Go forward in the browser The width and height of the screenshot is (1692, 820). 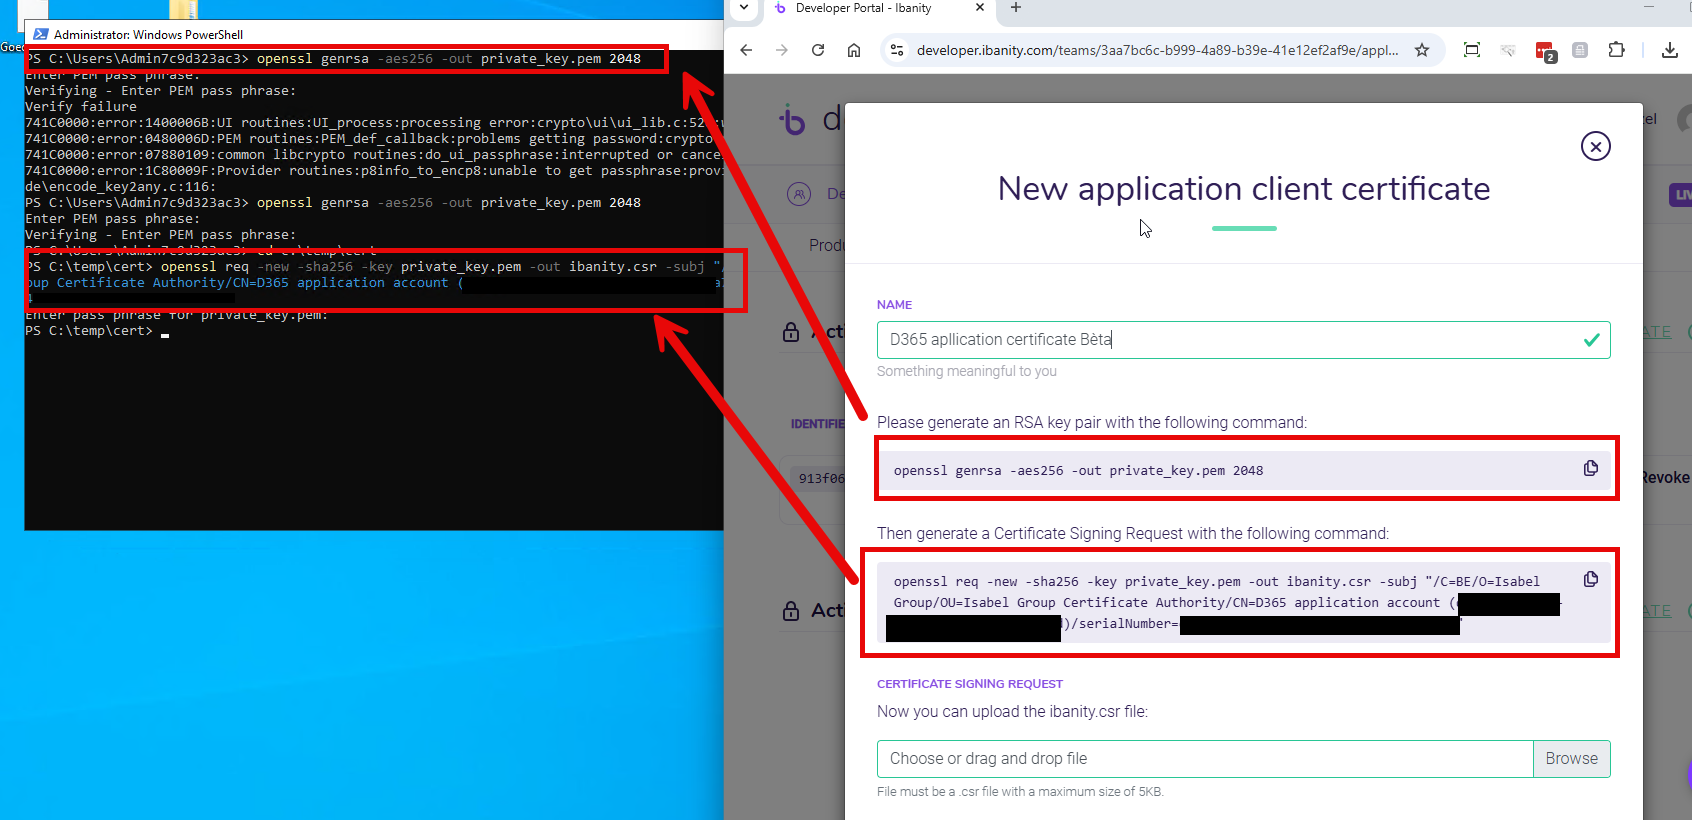(x=782, y=50)
